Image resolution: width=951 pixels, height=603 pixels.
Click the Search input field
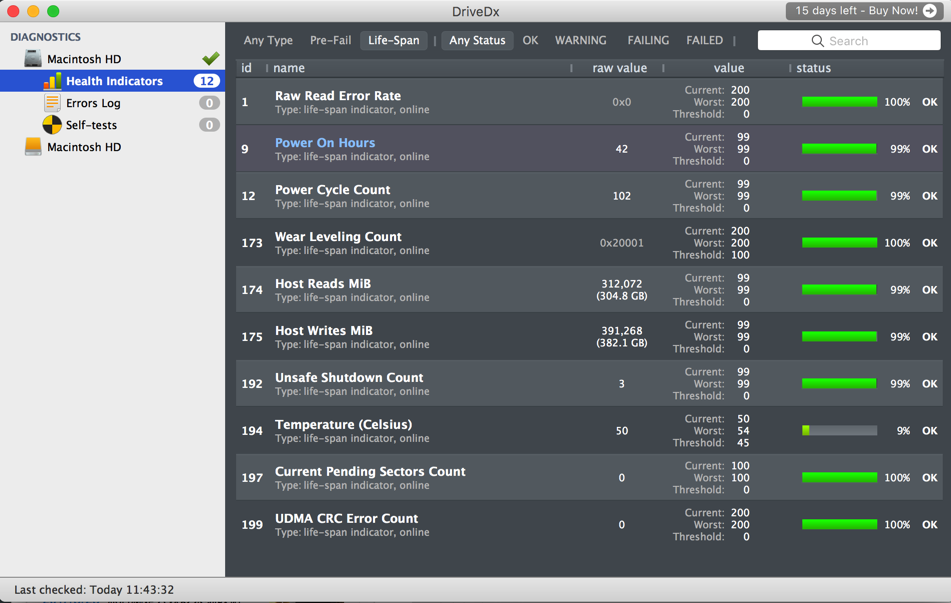[x=849, y=41]
